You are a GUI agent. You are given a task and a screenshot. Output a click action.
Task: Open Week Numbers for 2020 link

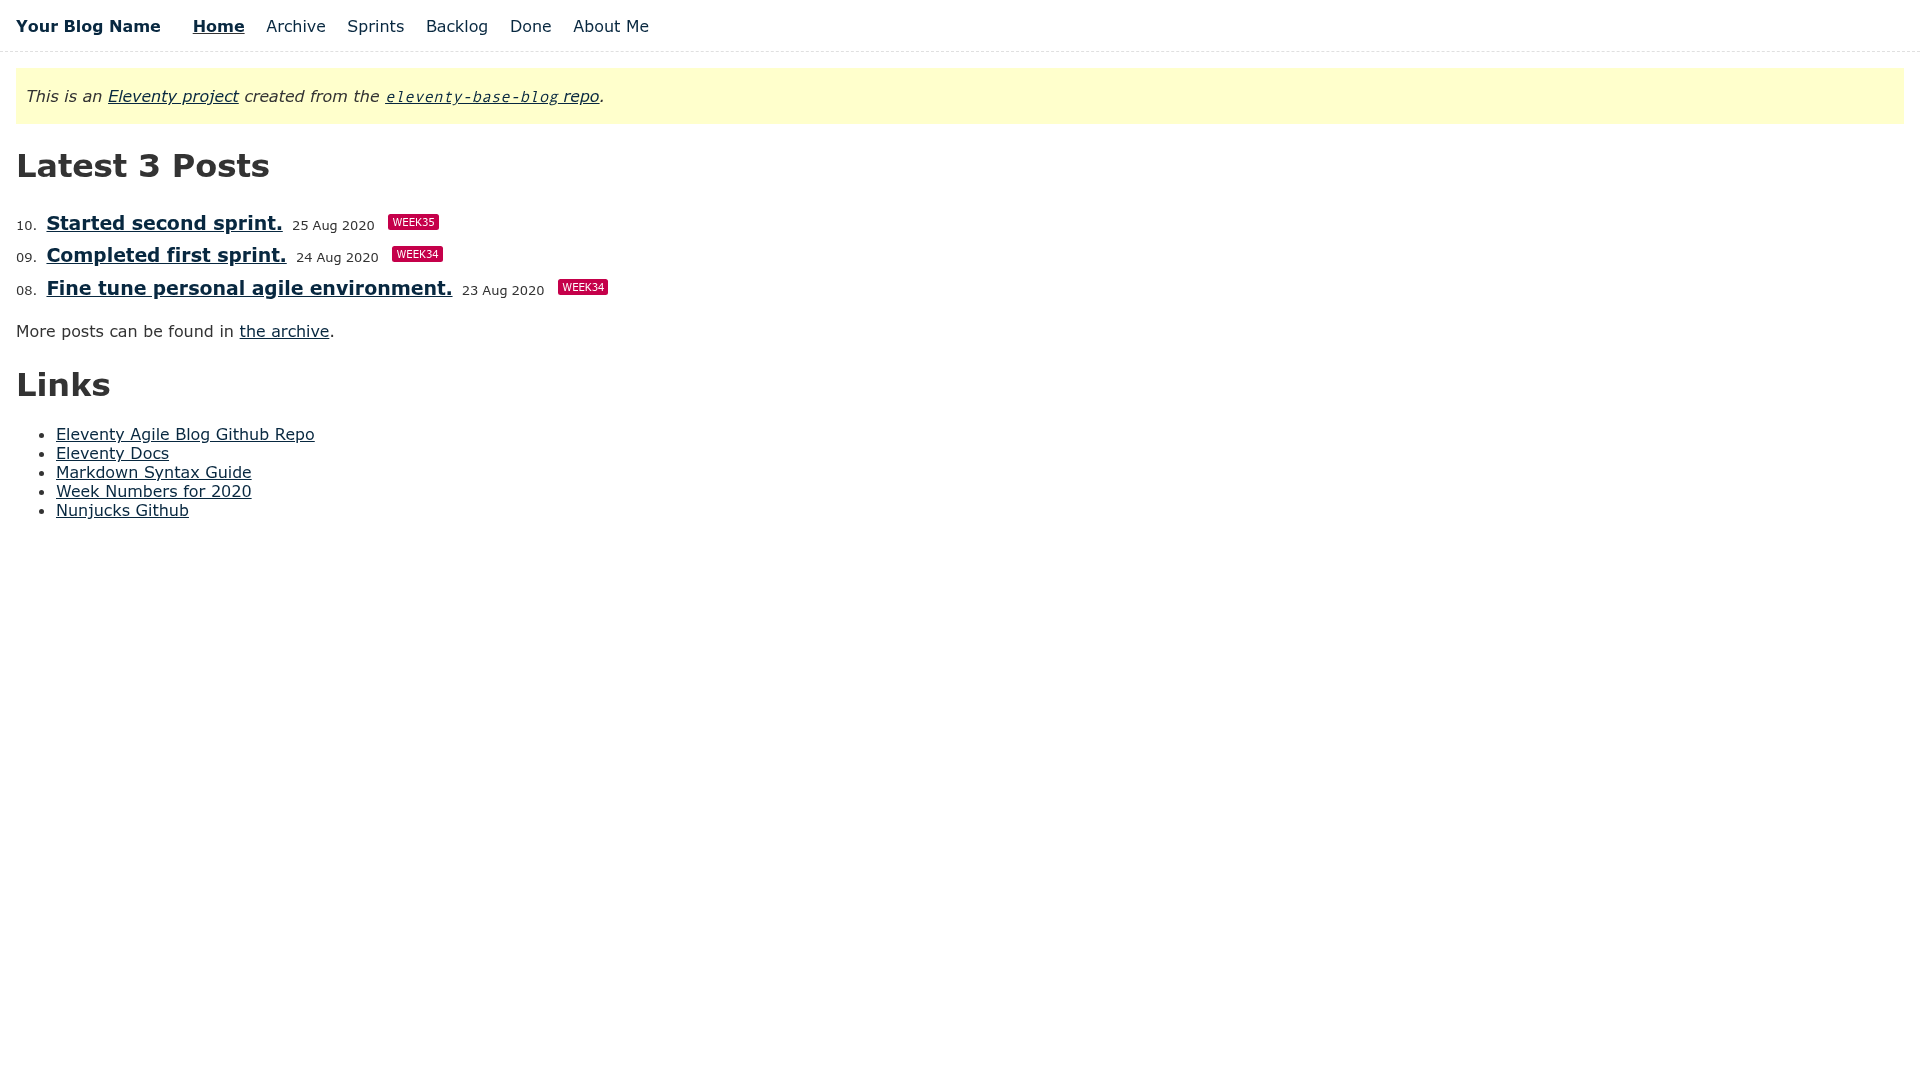tap(154, 492)
